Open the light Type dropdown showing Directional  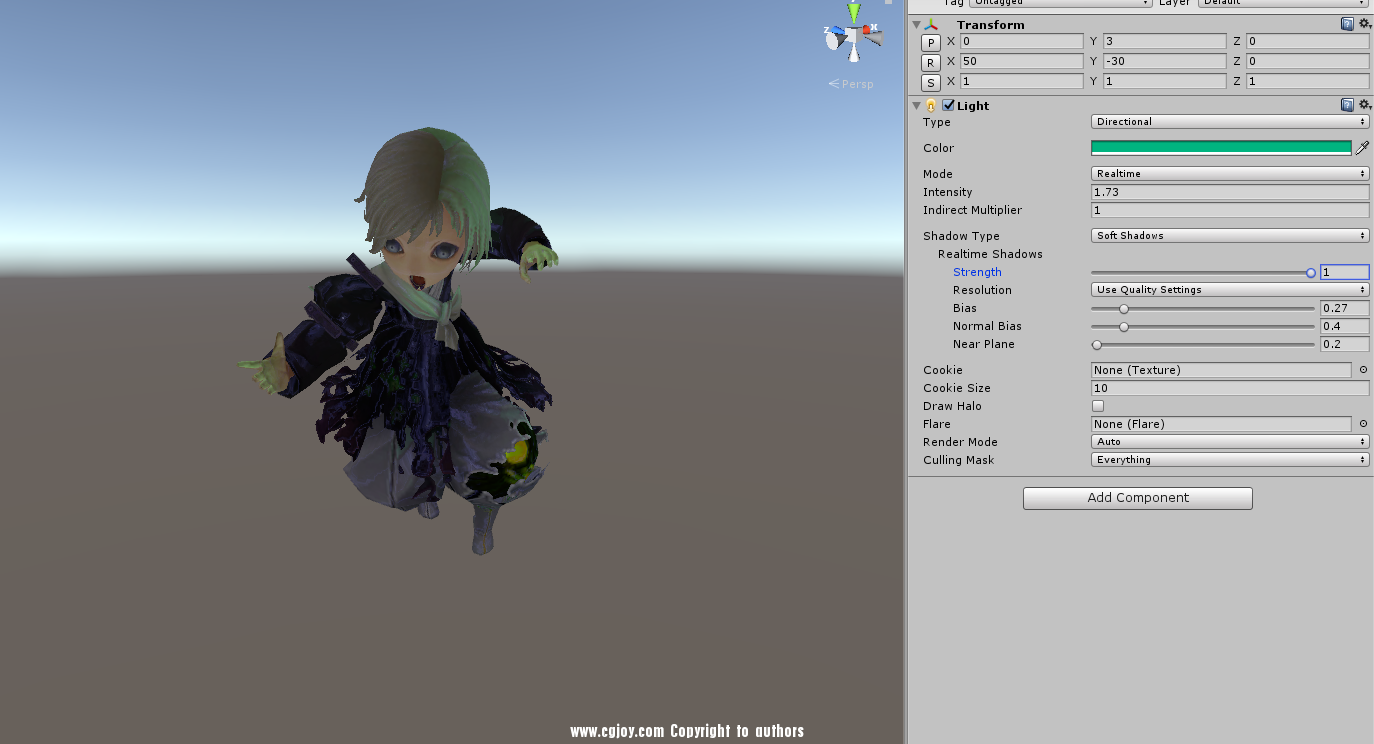point(1230,122)
